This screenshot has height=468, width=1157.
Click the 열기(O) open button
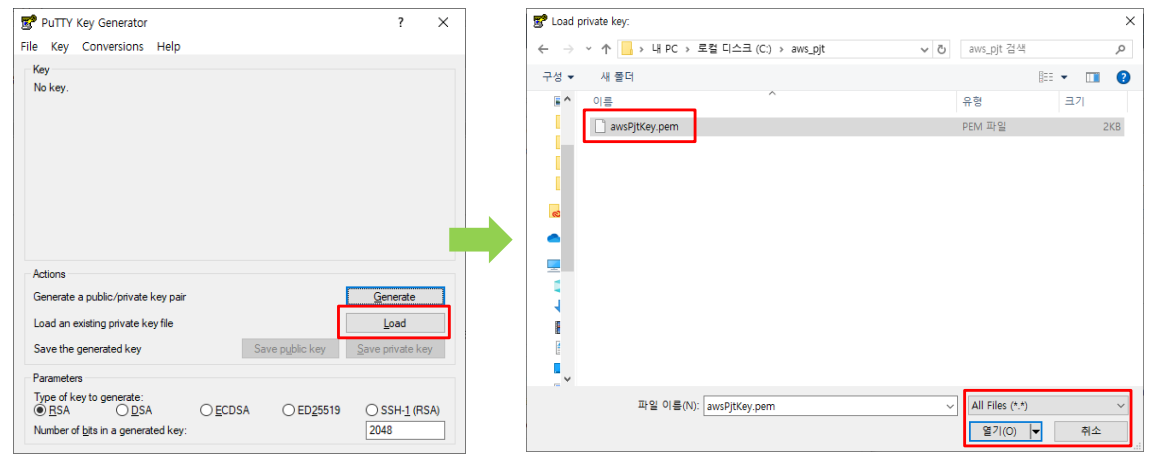tap(999, 431)
